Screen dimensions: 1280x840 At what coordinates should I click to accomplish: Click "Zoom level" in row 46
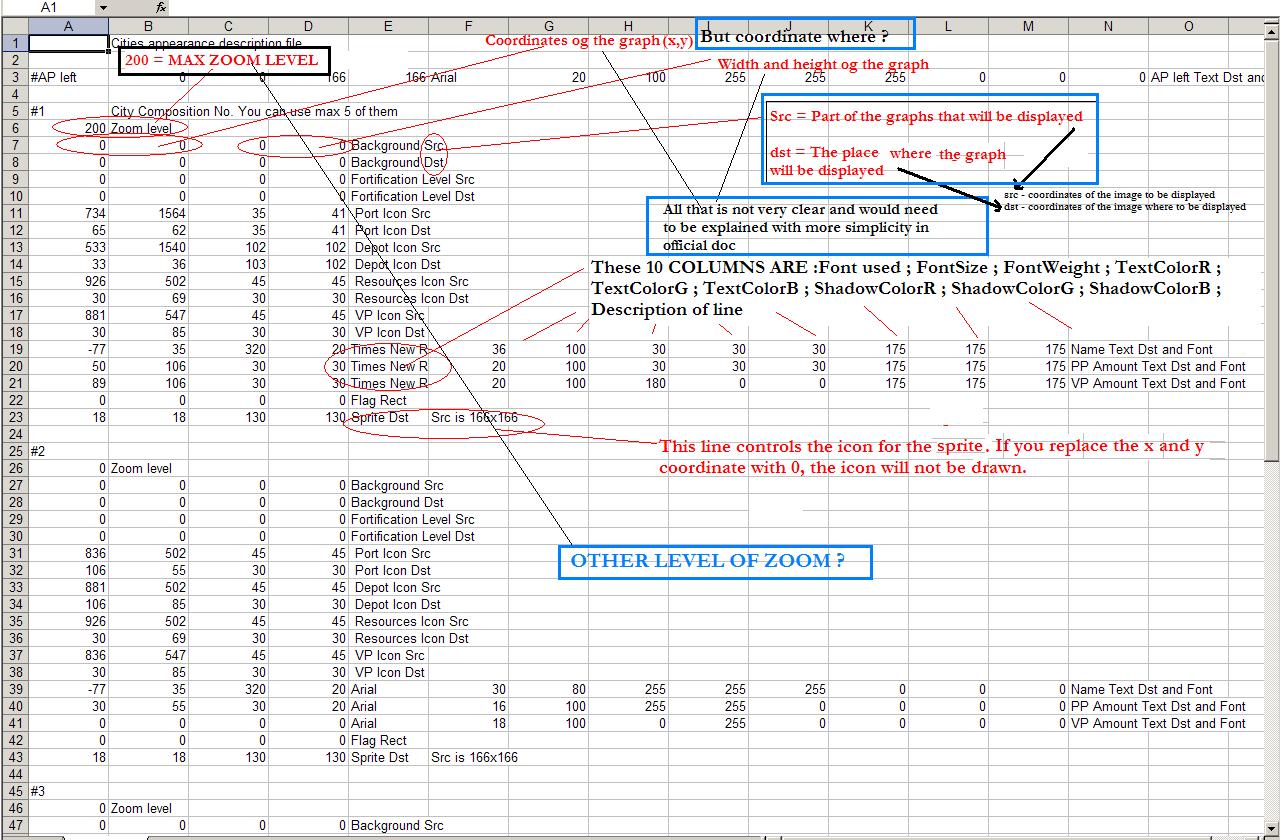click(141, 808)
